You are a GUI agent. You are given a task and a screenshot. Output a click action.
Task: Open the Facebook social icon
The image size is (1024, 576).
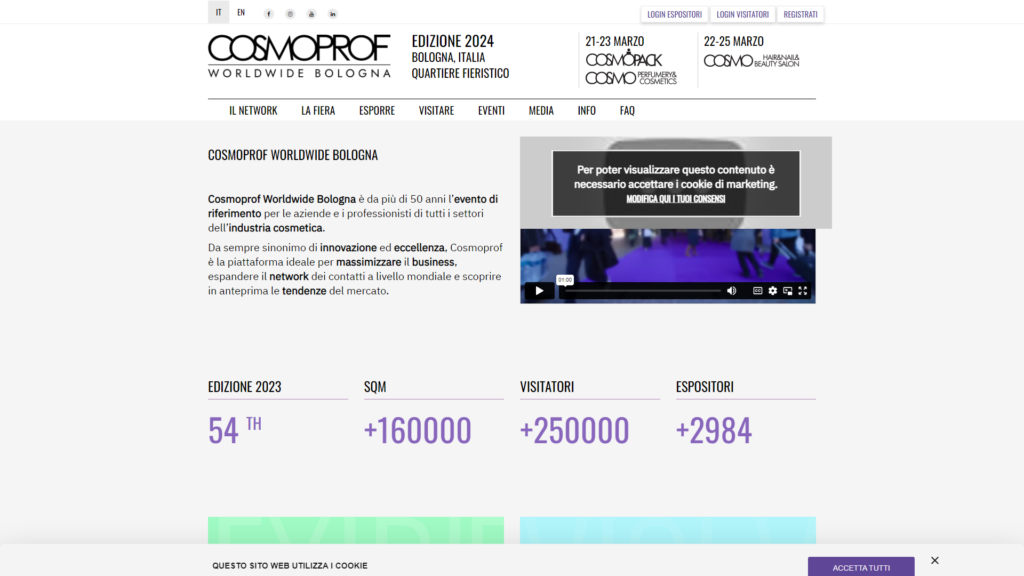268,14
